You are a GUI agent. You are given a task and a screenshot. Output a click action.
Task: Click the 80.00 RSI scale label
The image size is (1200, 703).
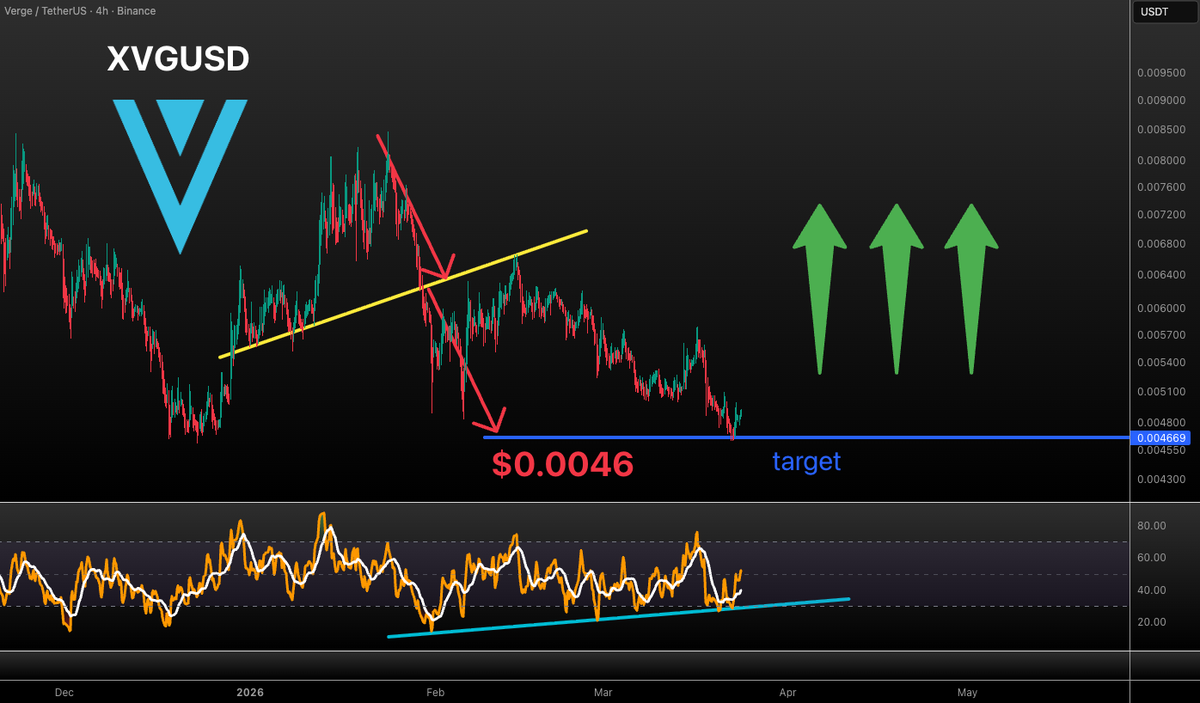pos(1153,526)
